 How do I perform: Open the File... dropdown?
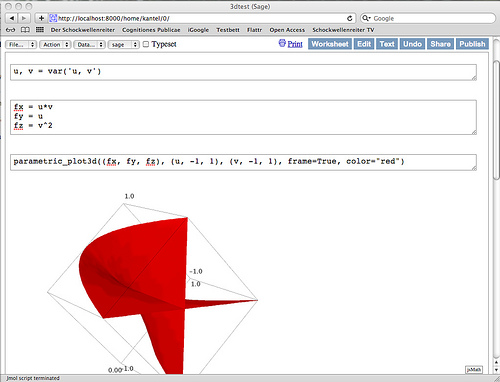pyautogui.click(x=21, y=44)
